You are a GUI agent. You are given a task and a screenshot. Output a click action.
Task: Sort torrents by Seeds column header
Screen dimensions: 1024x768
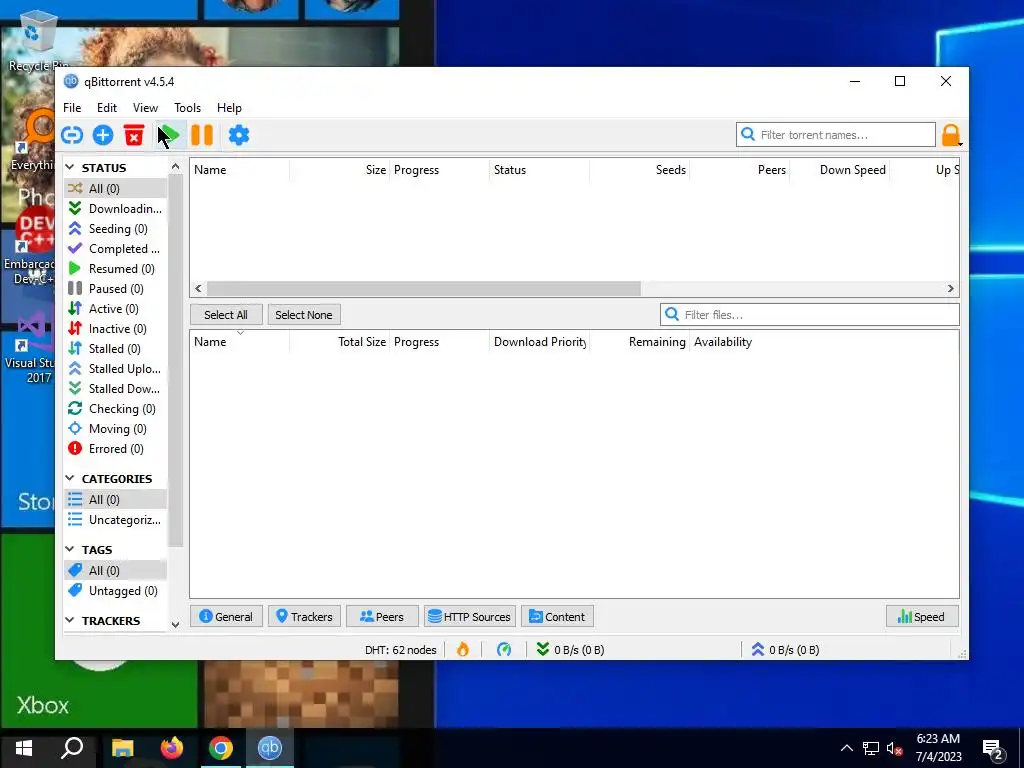click(x=639, y=170)
